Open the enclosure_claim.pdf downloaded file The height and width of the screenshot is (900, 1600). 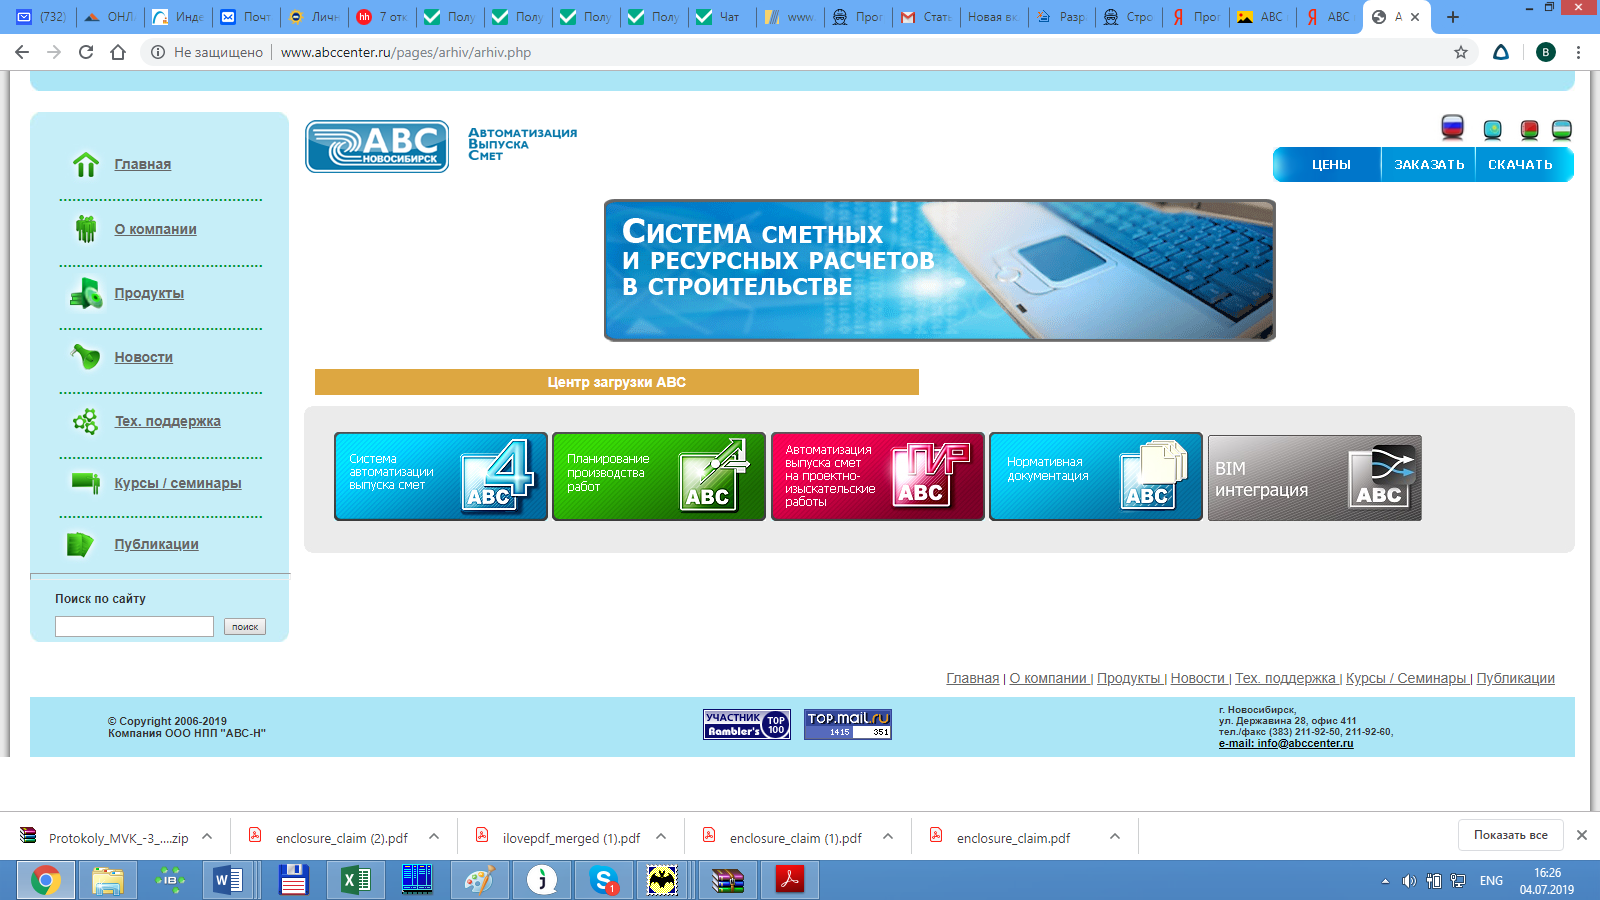(1013, 838)
